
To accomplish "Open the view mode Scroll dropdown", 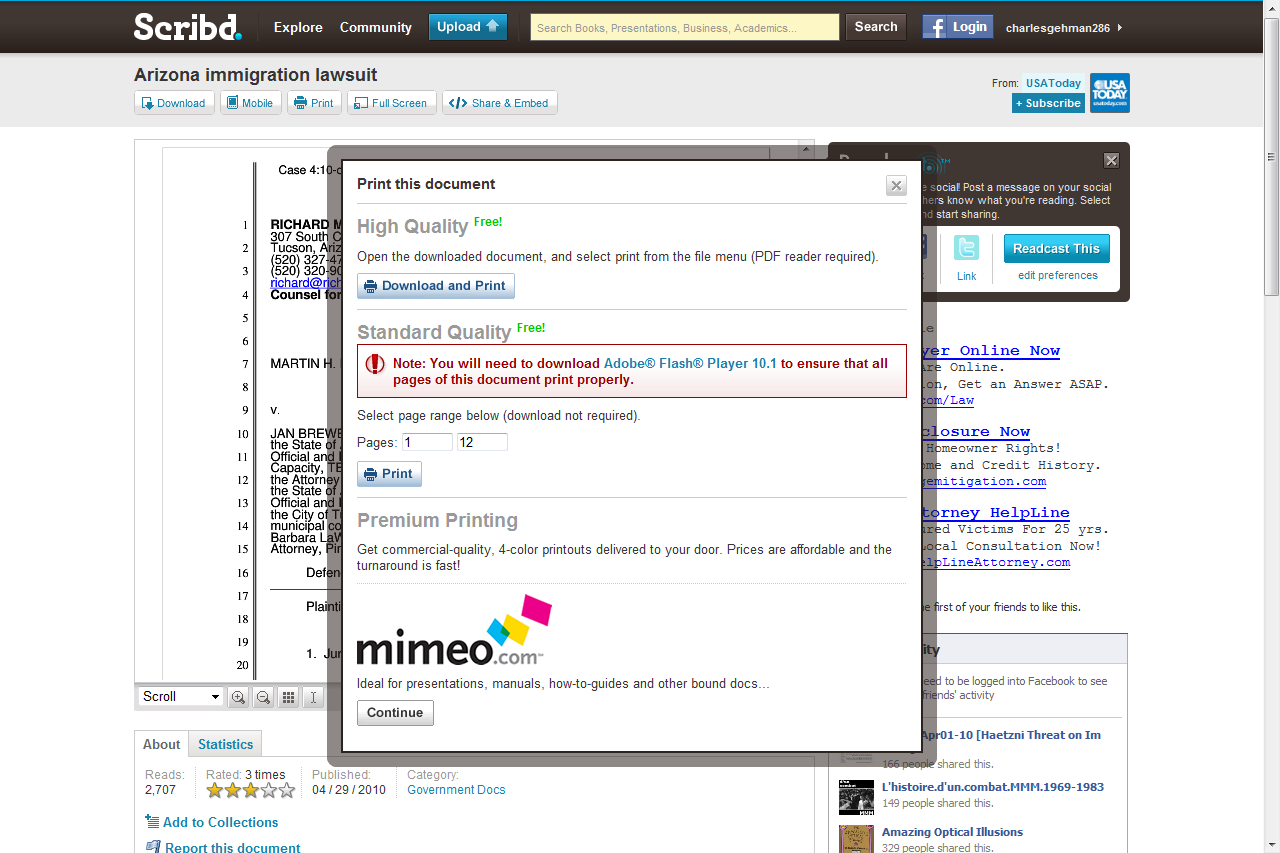I will [x=180, y=697].
